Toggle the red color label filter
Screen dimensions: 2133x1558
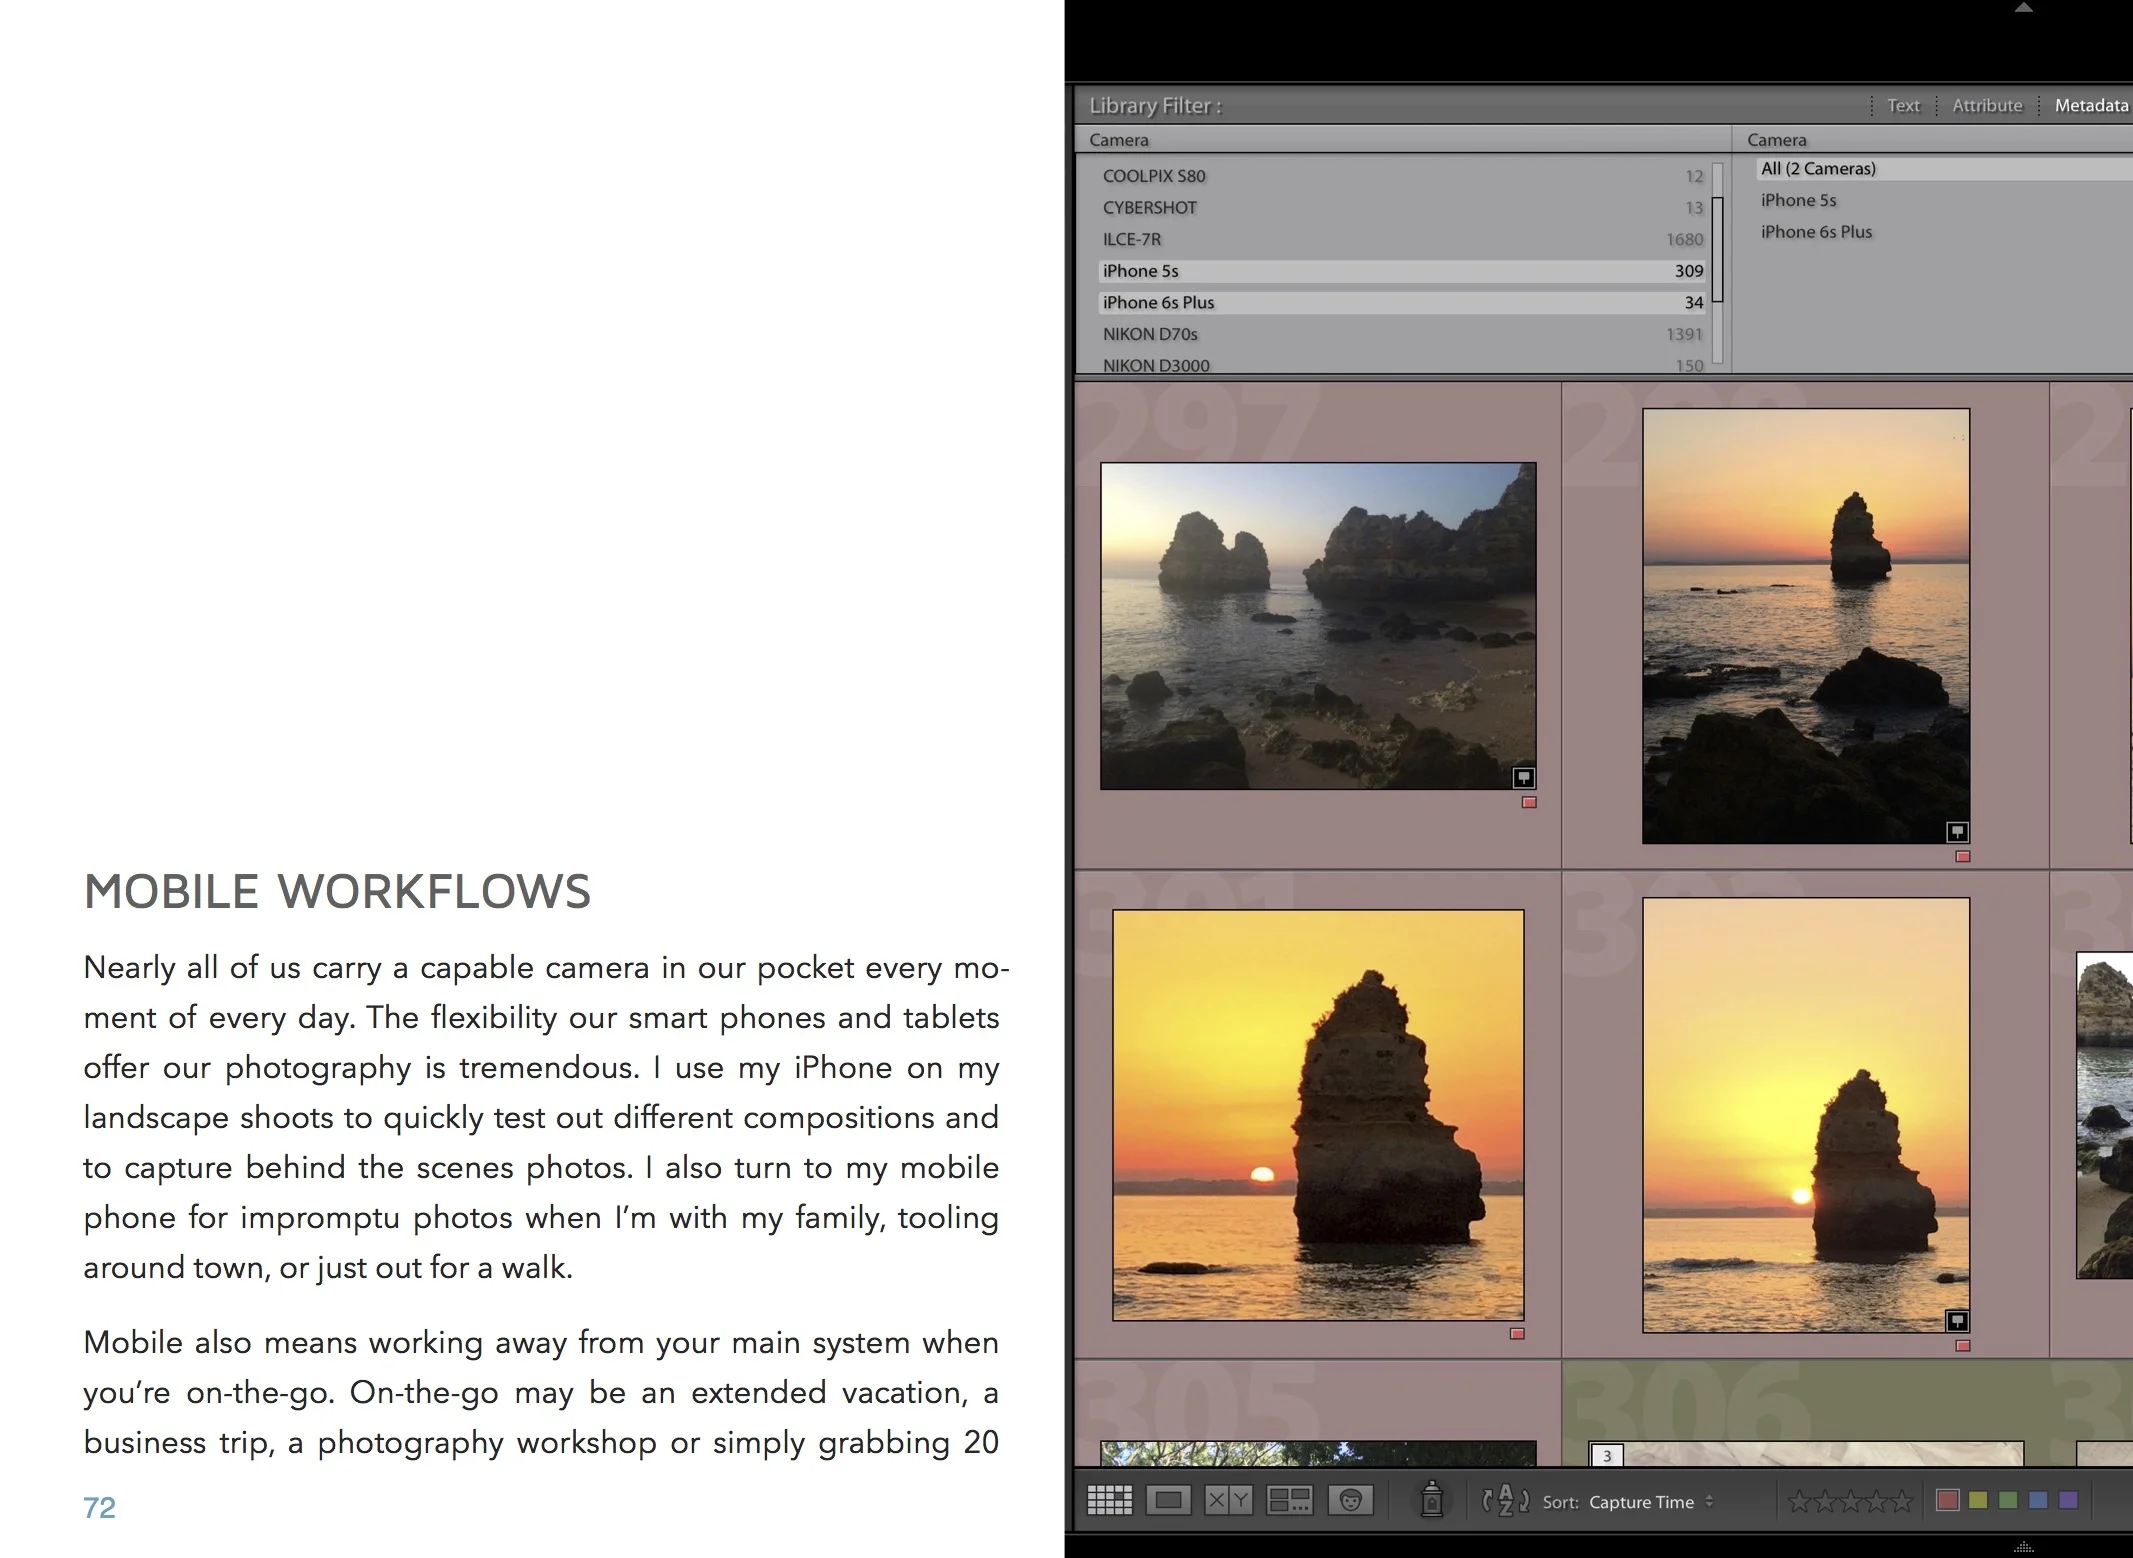coord(1947,1500)
